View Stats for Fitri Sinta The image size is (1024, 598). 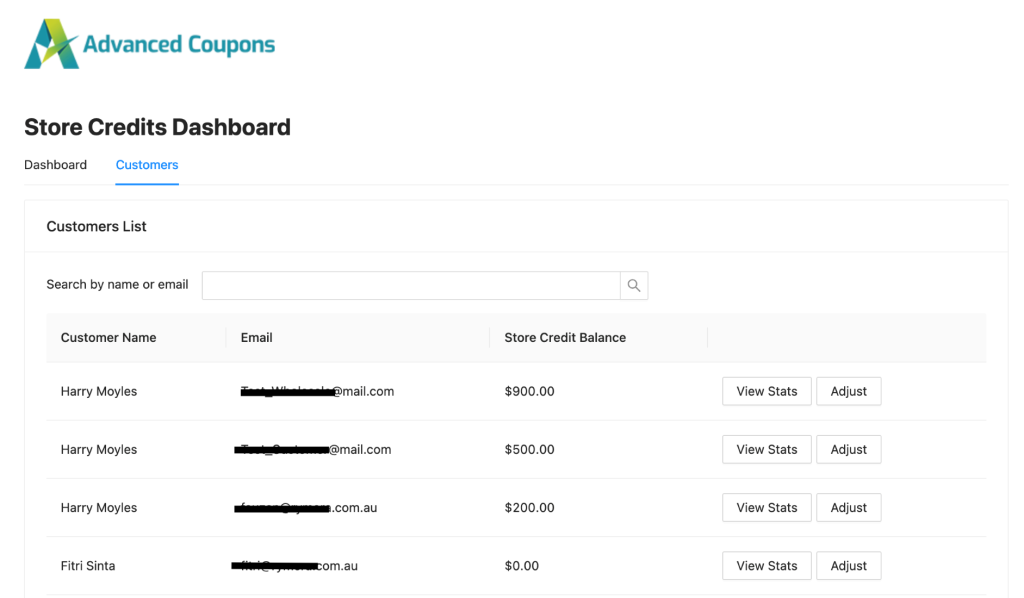click(767, 565)
